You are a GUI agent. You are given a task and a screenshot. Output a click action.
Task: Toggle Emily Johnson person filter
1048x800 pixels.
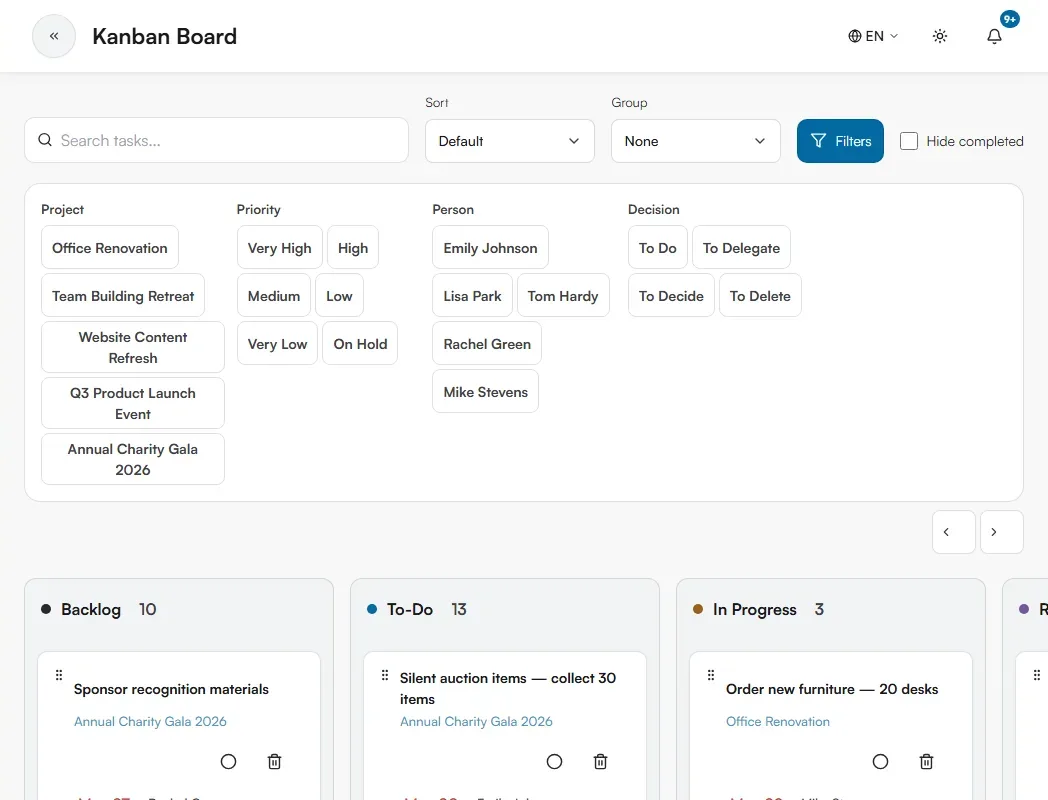[490, 248]
